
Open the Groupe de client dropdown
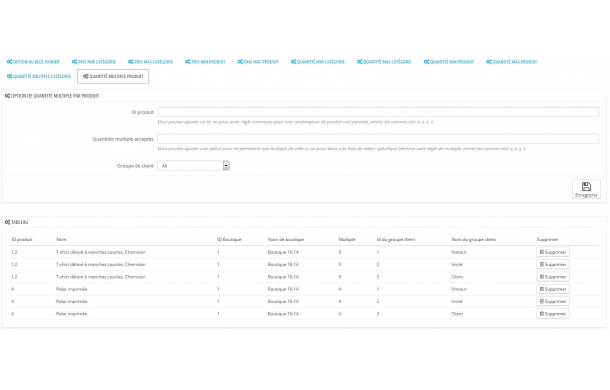coord(193,166)
